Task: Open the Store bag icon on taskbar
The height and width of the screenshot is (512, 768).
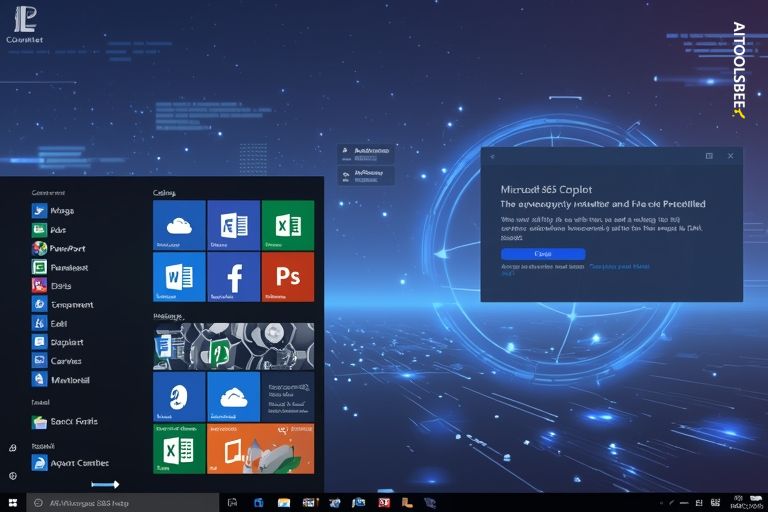Action: tap(259, 503)
